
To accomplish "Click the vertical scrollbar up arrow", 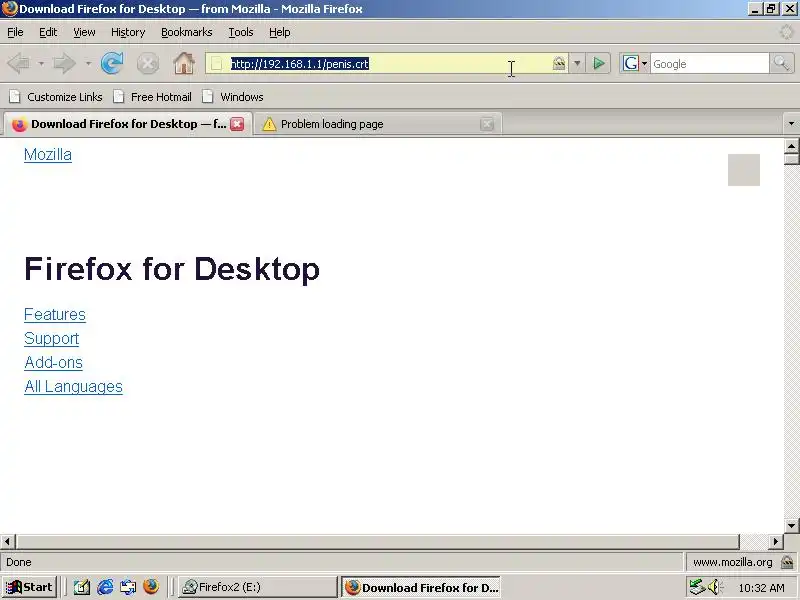I will tap(791, 146).
